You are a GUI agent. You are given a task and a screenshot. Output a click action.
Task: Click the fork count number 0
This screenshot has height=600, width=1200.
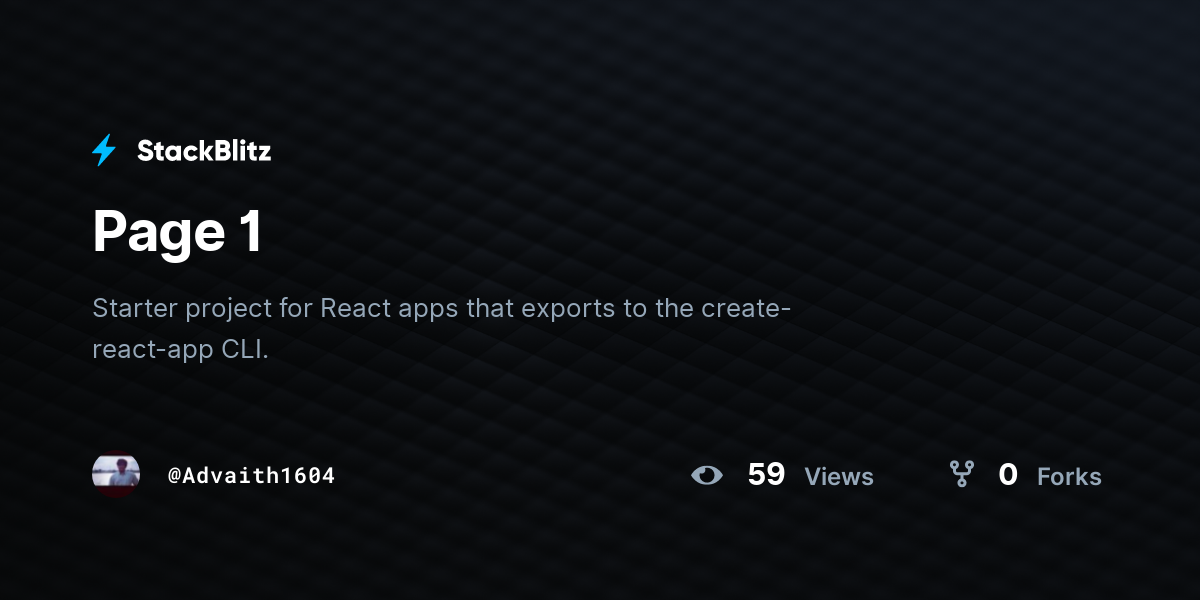1008,474
